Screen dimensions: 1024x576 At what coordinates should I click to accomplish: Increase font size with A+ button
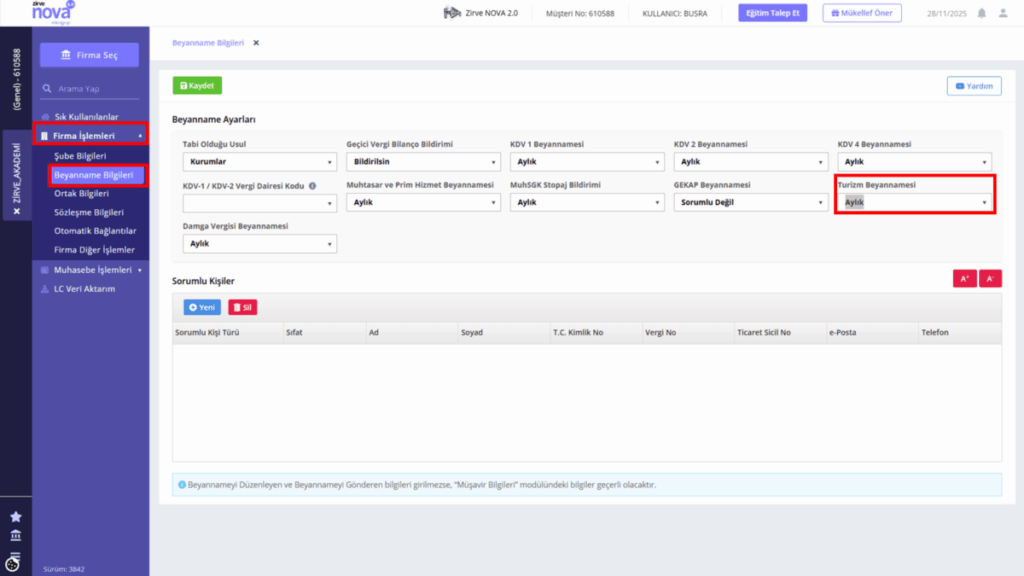(964, 279)
